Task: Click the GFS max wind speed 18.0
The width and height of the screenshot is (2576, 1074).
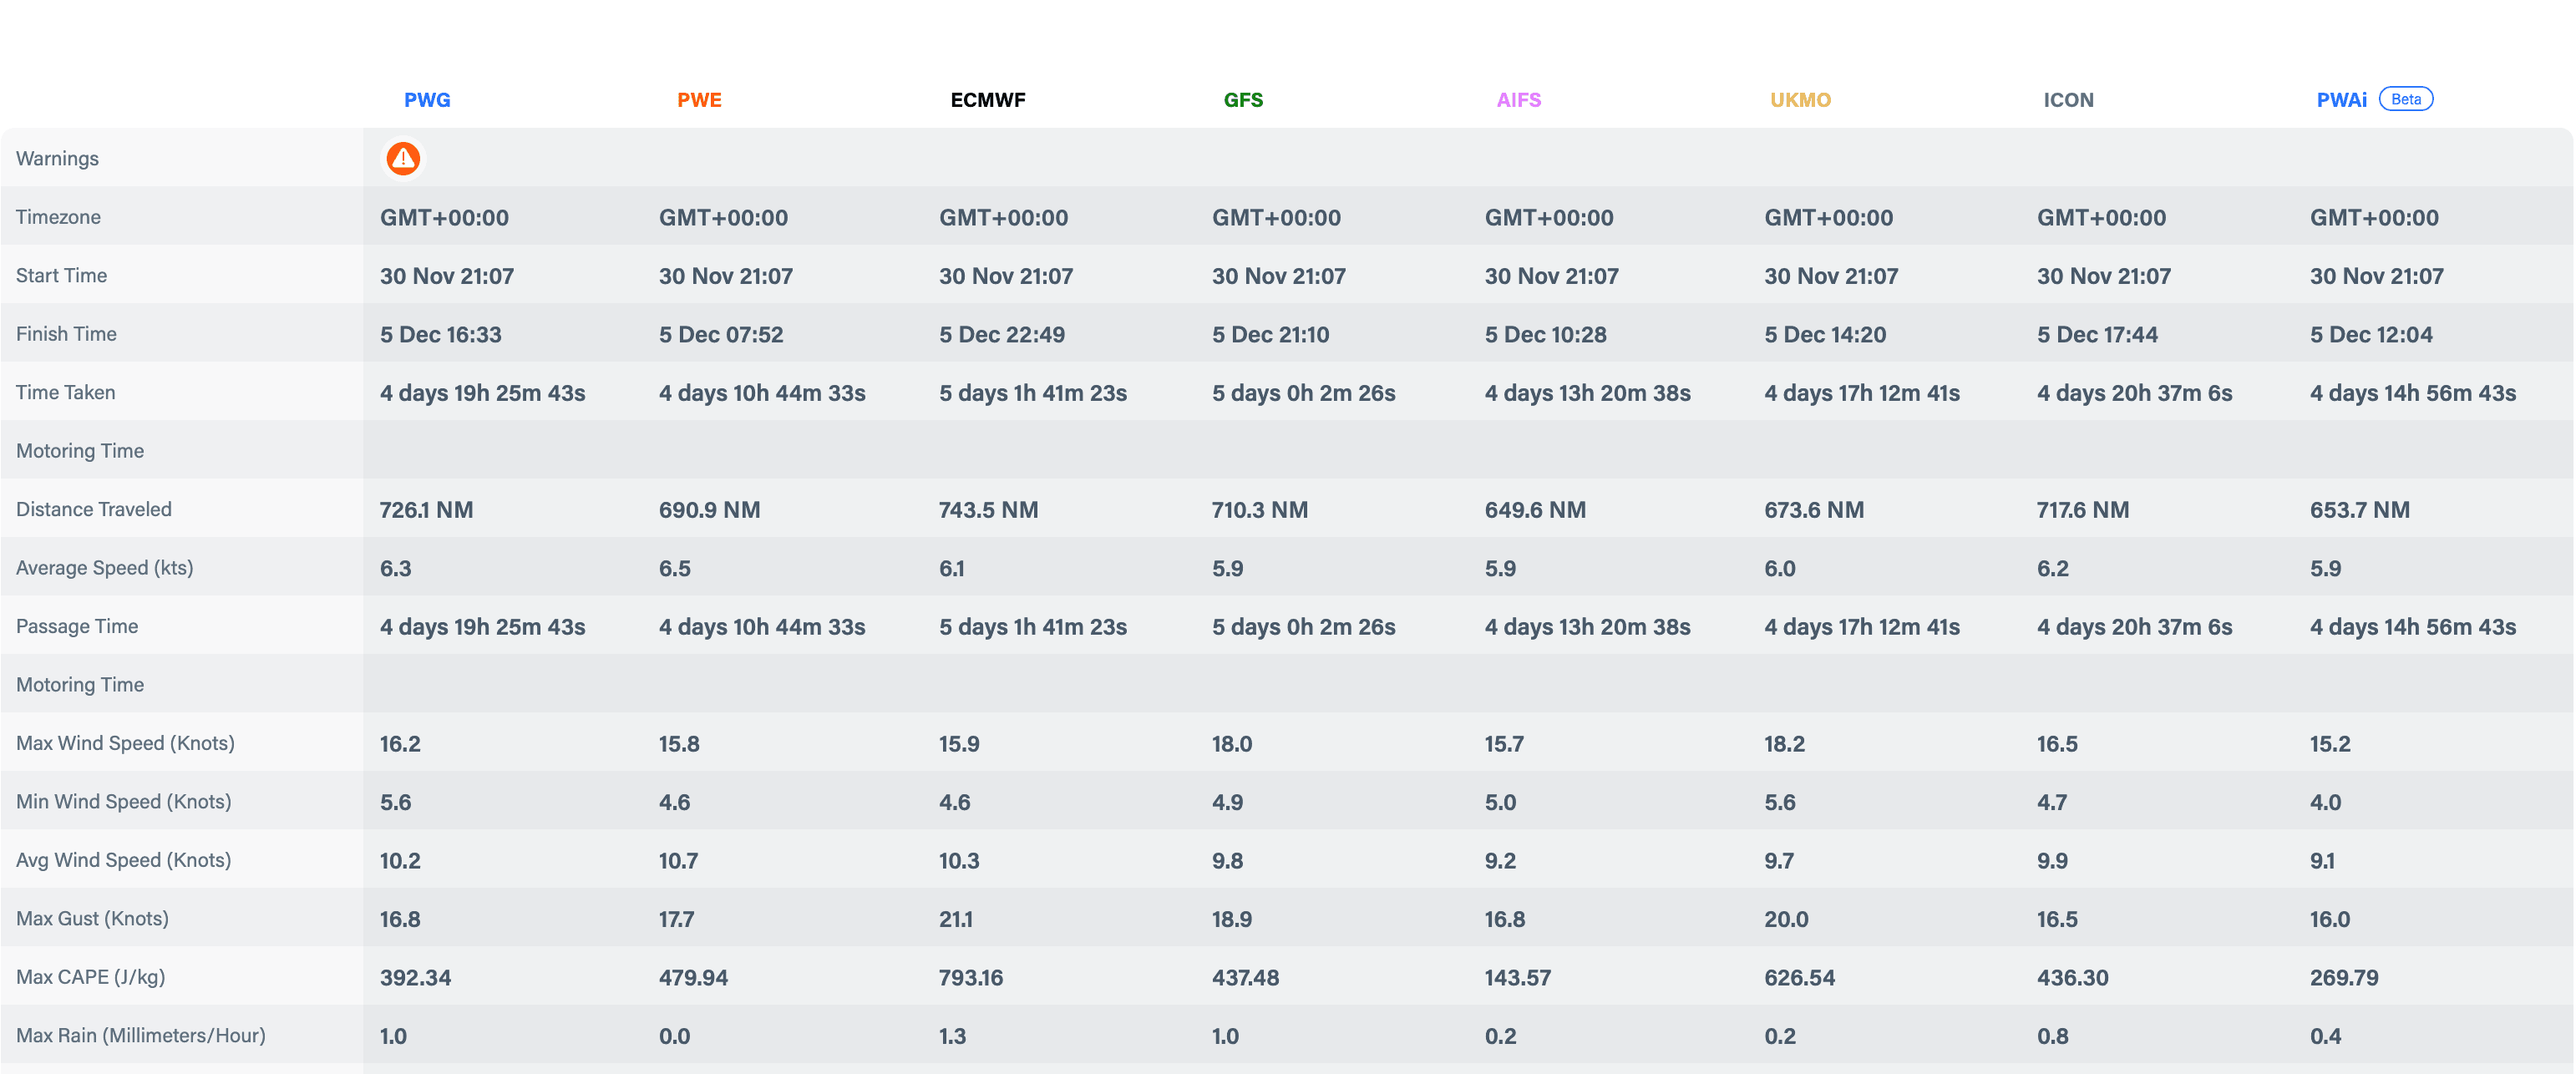Action: (1231, 744)
